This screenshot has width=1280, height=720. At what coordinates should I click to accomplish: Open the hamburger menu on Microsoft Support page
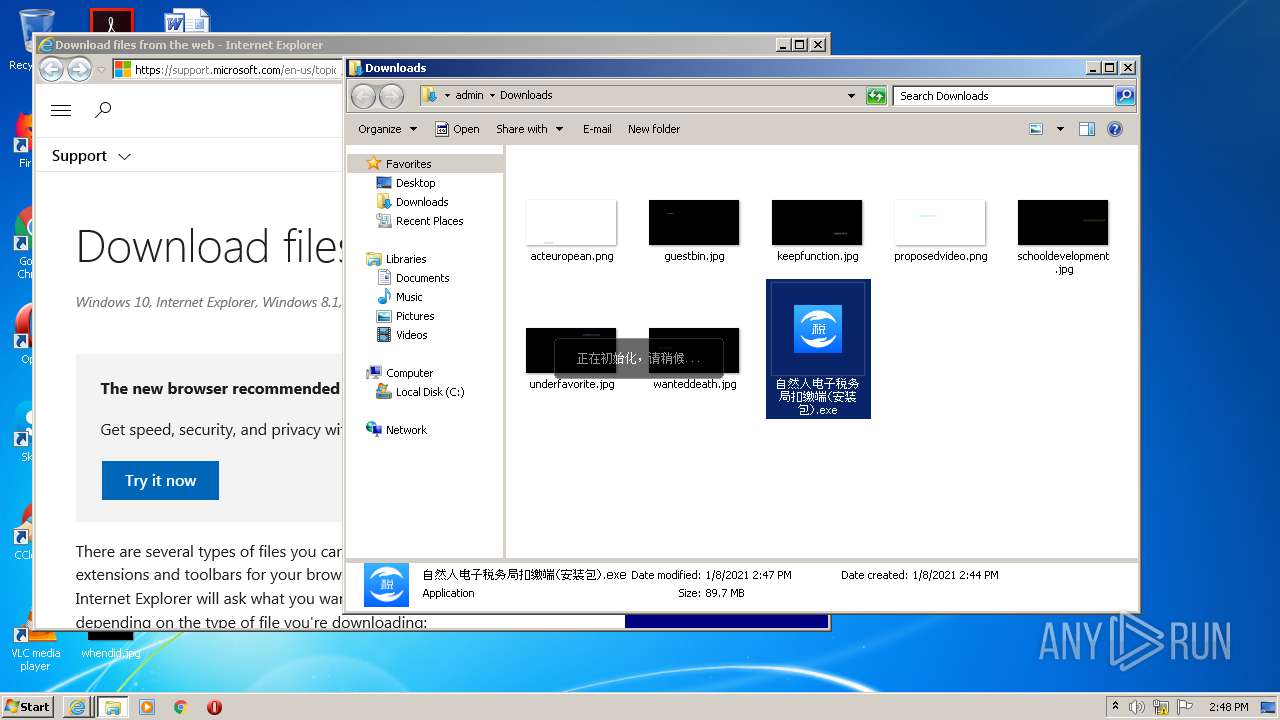pyautogui.click(x=61, y=111)
